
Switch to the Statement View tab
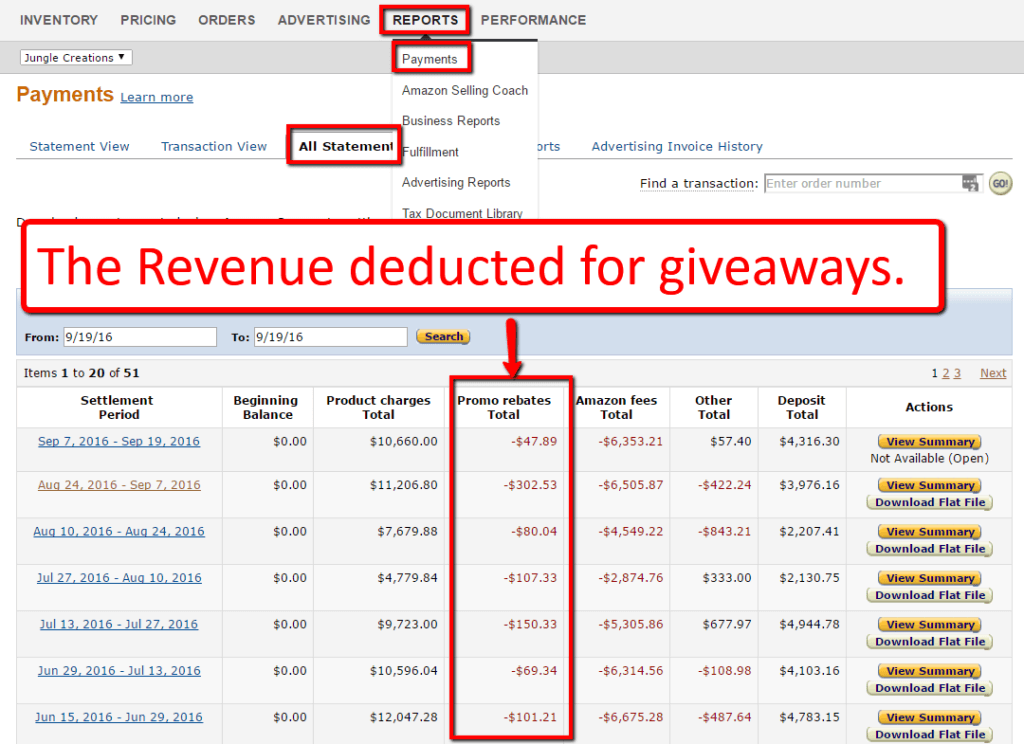[80, 147]
